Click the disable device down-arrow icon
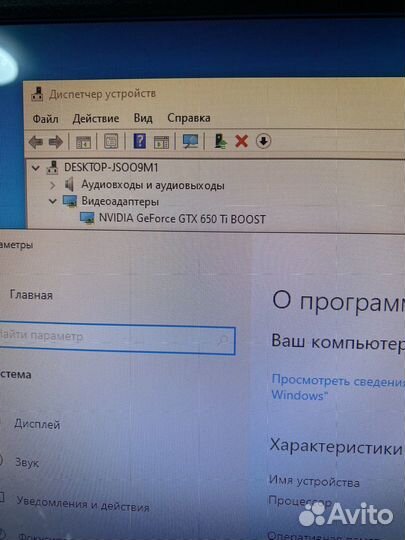Viewport: 405px width, 540px height. [263, 141]
